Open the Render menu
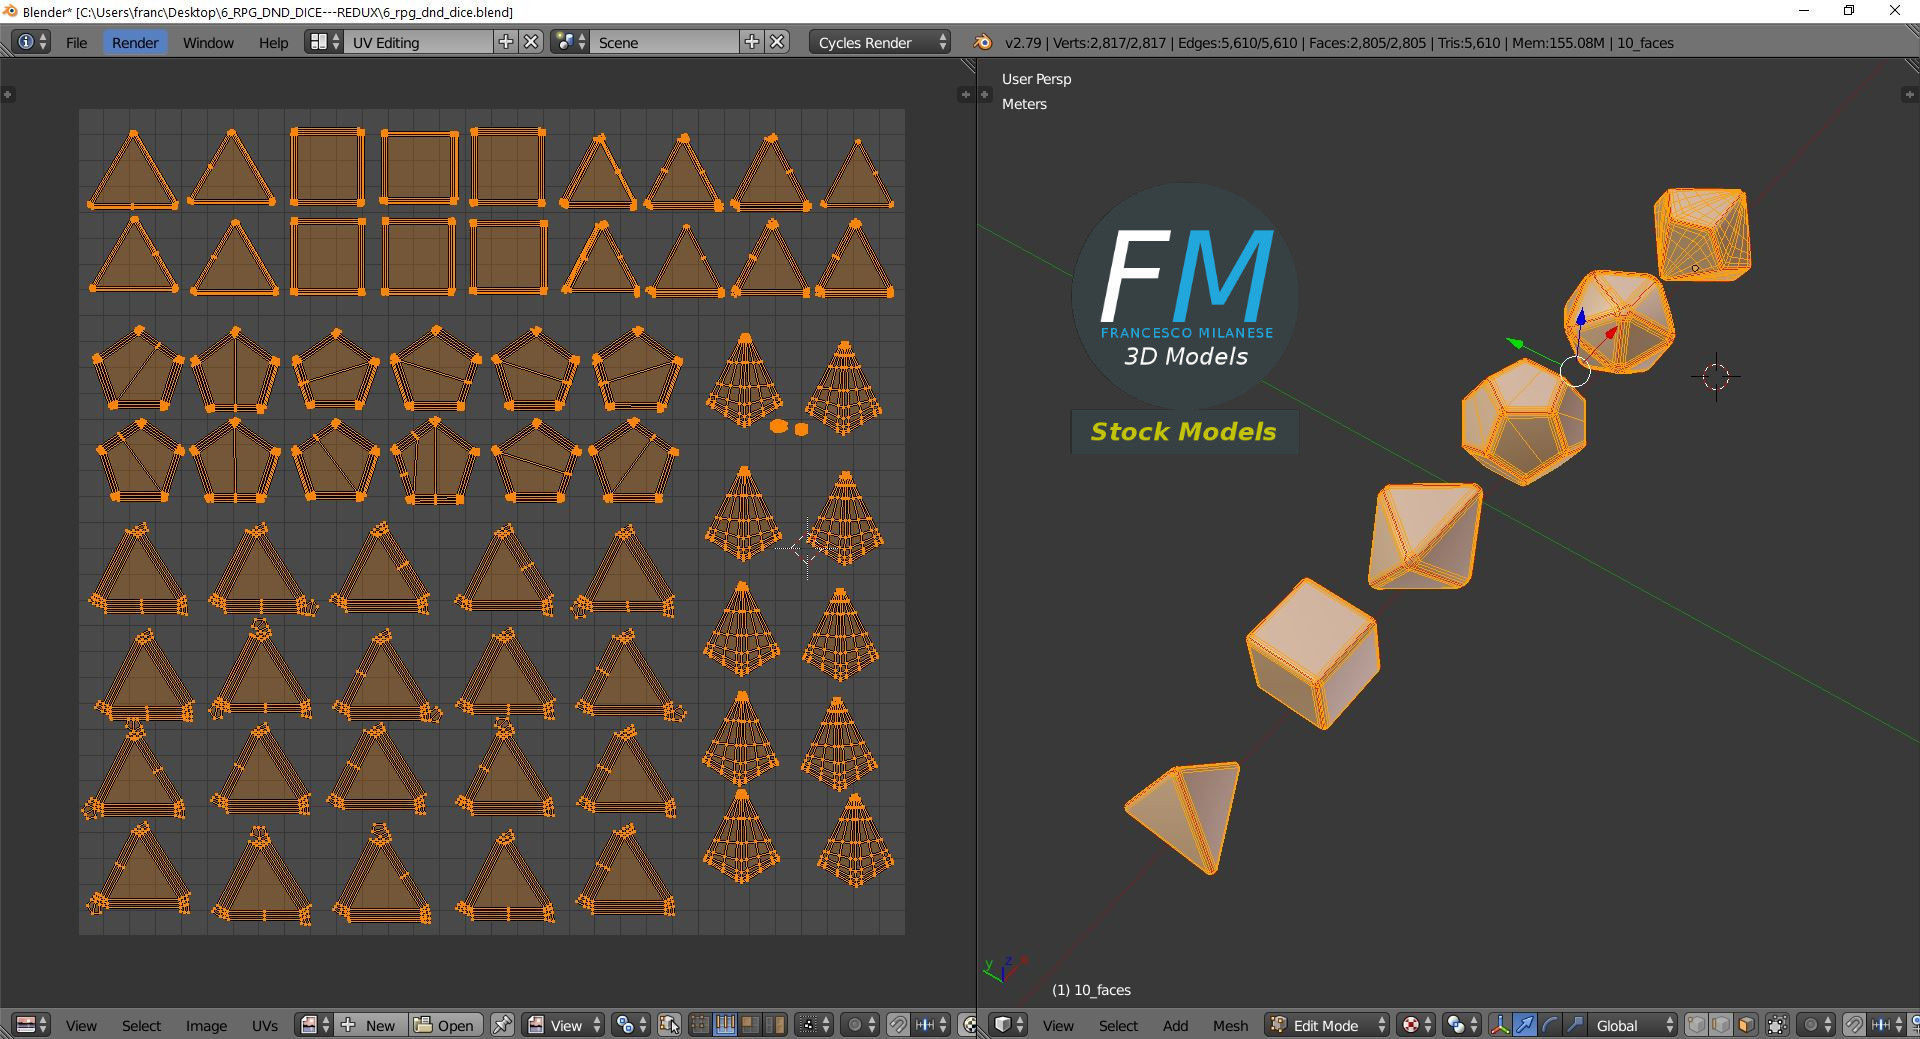1920x1039 pixels. coord(135,42)
